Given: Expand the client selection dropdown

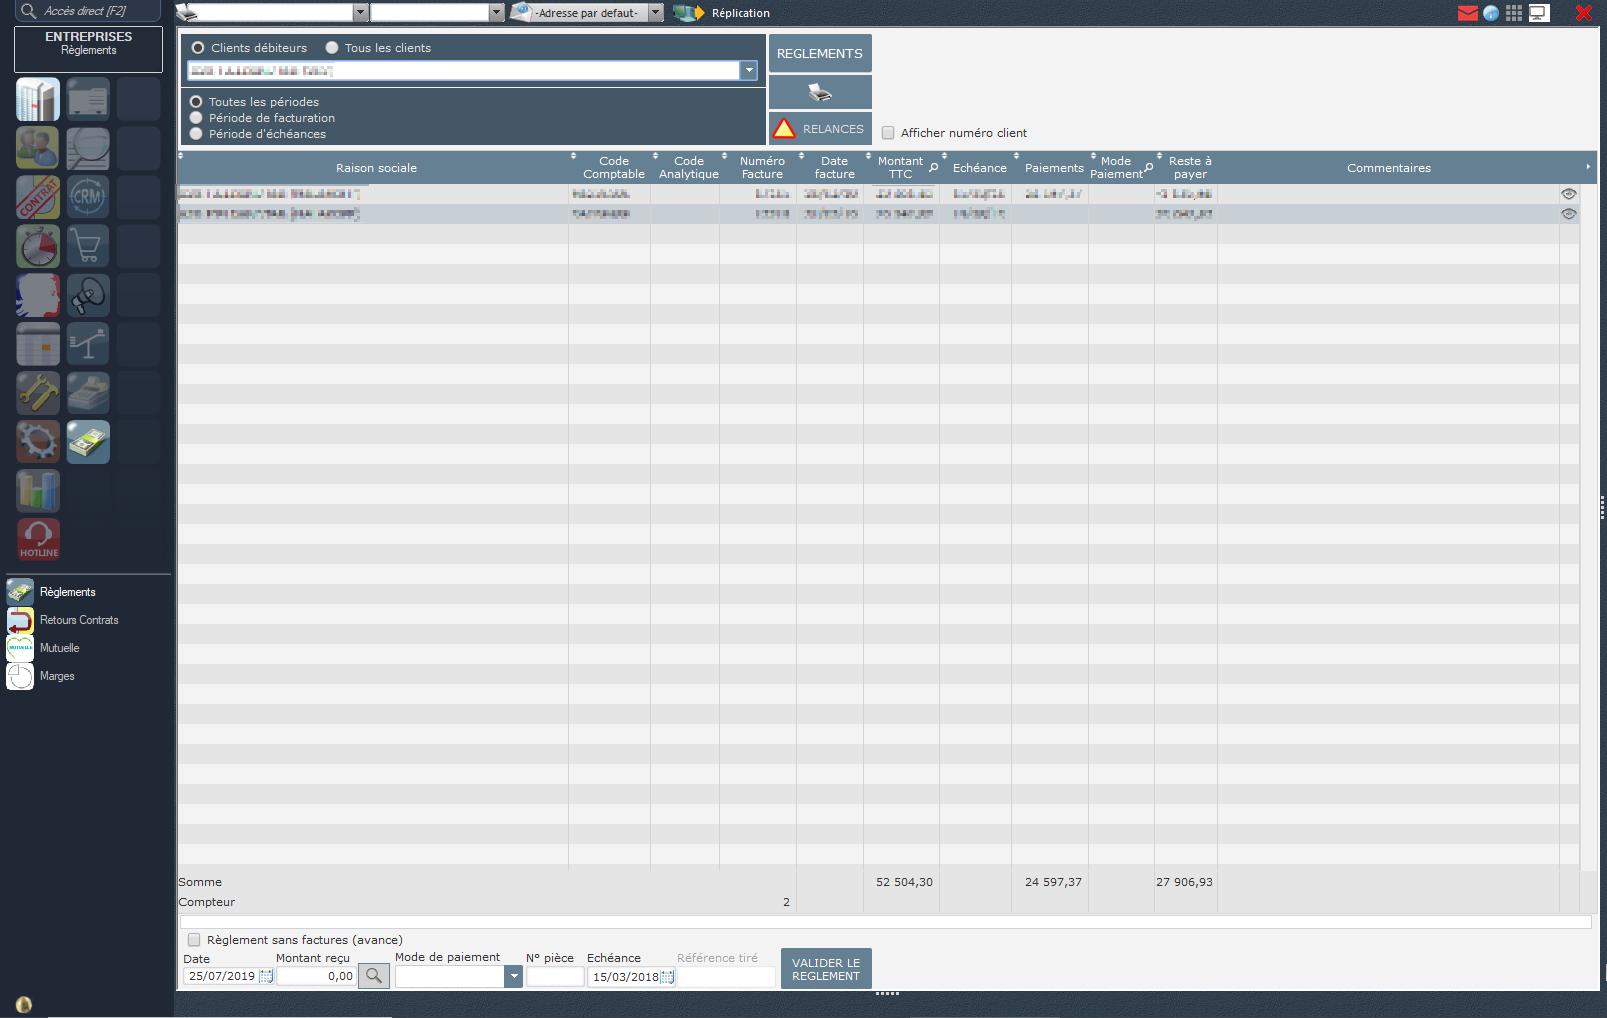Looking at the screenshot, I should (749, 70).
